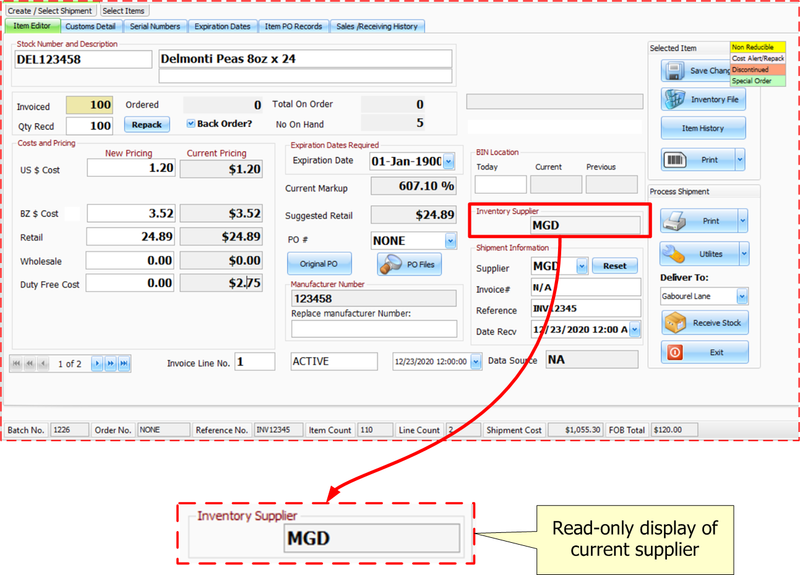
Task: Open the Date Recv dropdown arrow
Action: point(635,330)
